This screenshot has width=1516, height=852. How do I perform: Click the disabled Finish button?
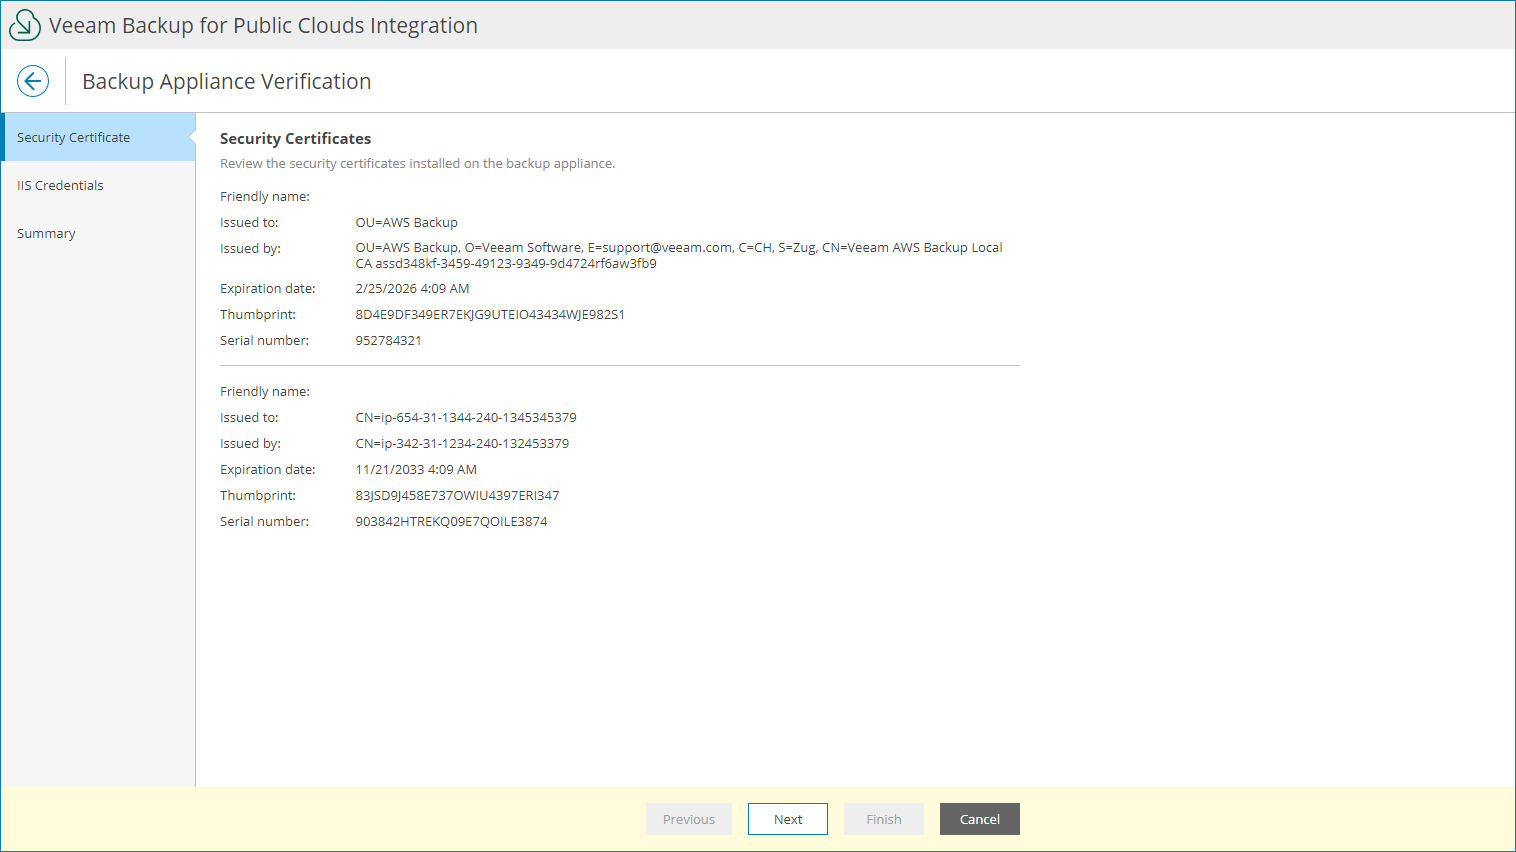click(x=884, y=819)
